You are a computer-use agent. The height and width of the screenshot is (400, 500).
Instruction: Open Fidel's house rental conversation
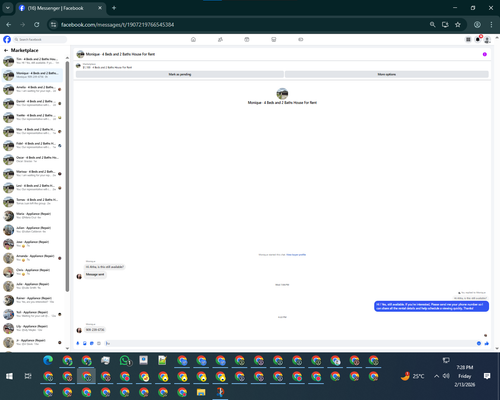[32, 145]
